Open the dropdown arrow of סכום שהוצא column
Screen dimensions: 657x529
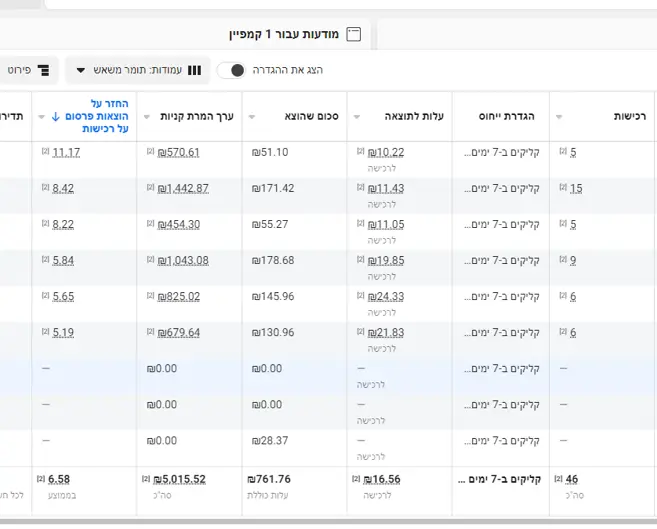[x=252, y=117]
